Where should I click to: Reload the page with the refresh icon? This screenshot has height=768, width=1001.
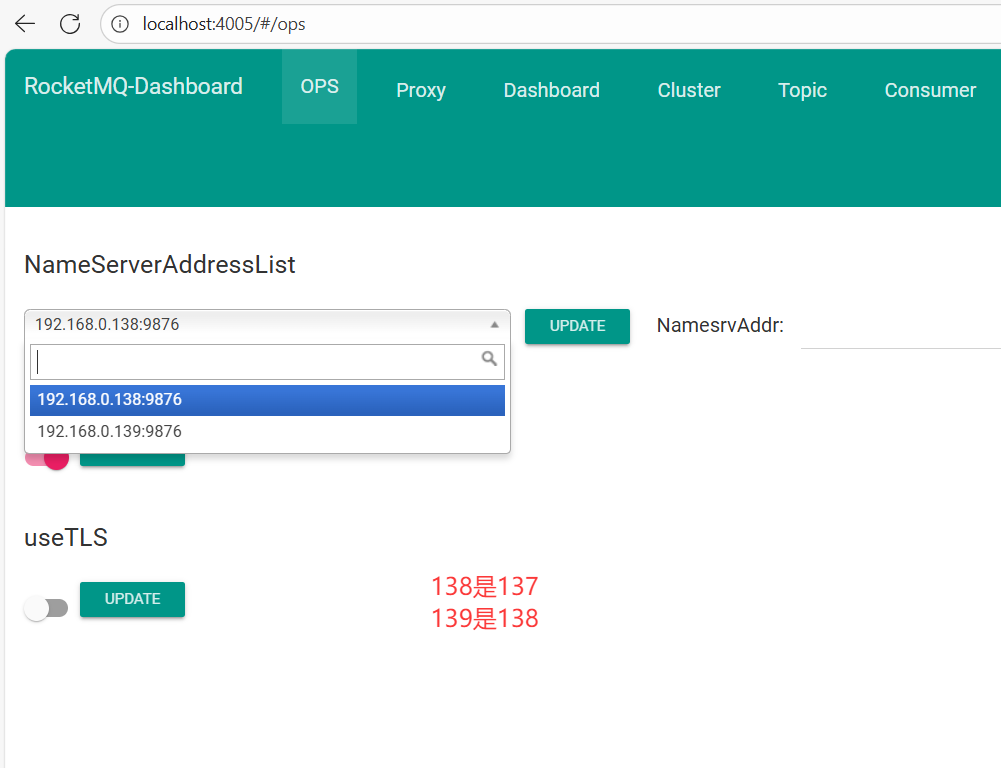pyautogui.click(x=70, y=24)
